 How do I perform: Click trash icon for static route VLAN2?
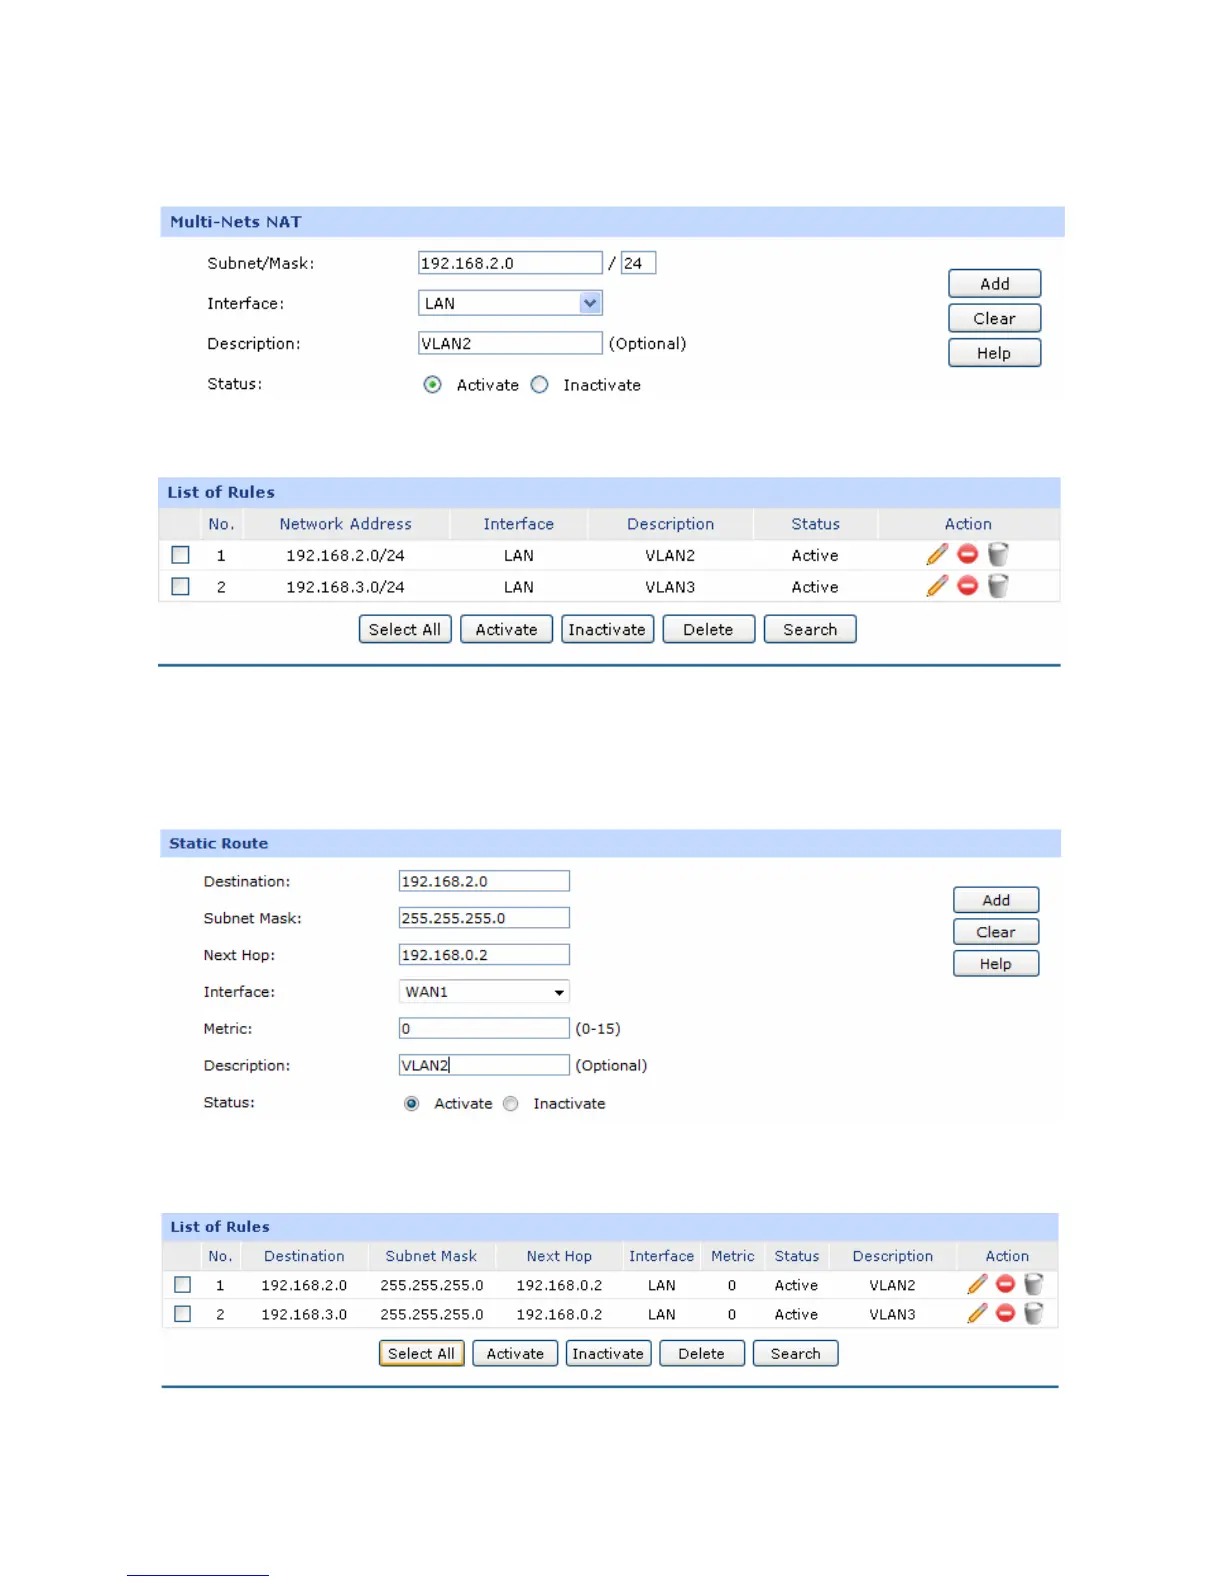point(1034,1284)
